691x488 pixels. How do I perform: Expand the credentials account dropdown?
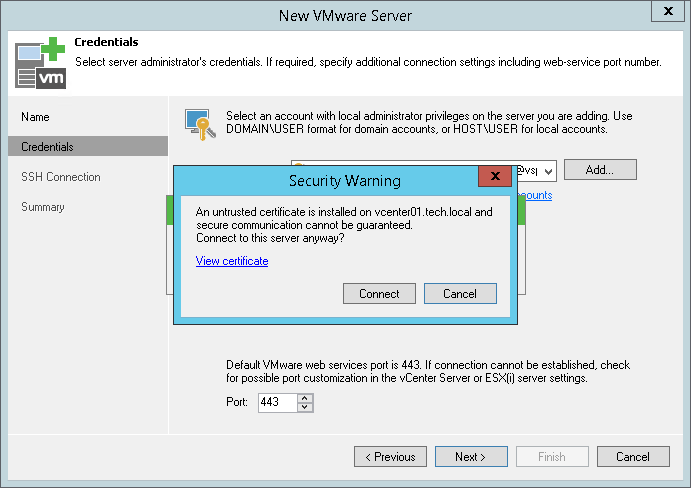[548, 171]
